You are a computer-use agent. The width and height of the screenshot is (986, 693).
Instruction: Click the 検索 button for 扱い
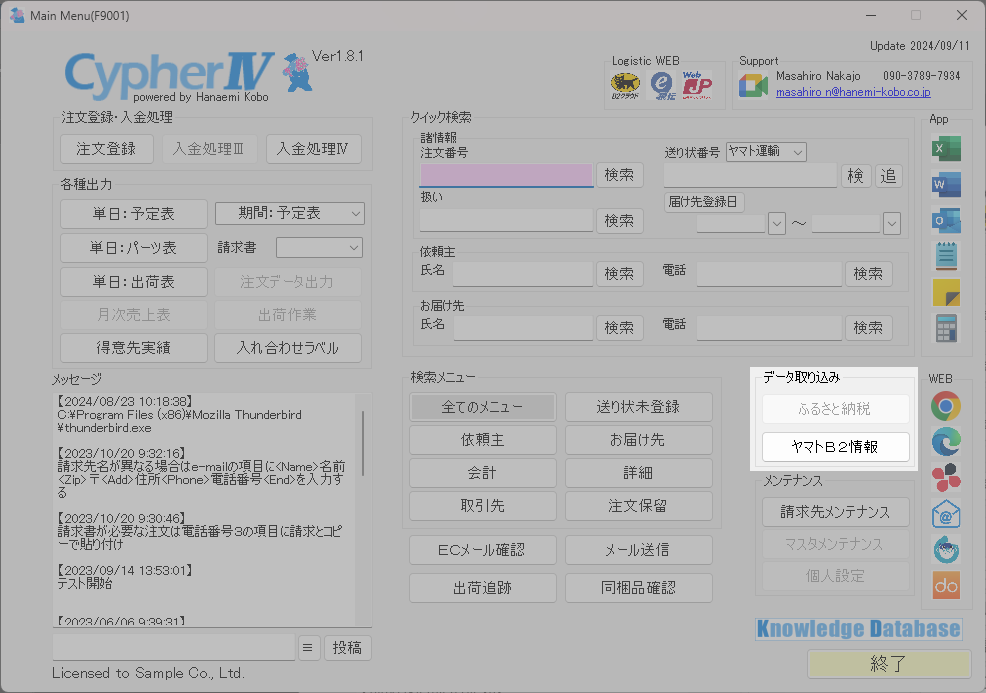tap(619, 221)
